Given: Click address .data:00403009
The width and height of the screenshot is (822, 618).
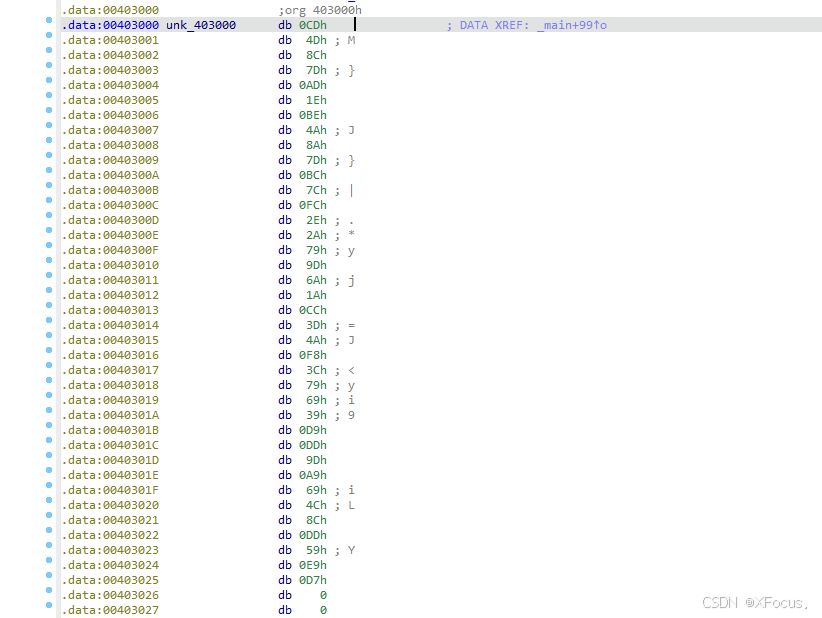Looking at the screenshot, I should (110, 160).
